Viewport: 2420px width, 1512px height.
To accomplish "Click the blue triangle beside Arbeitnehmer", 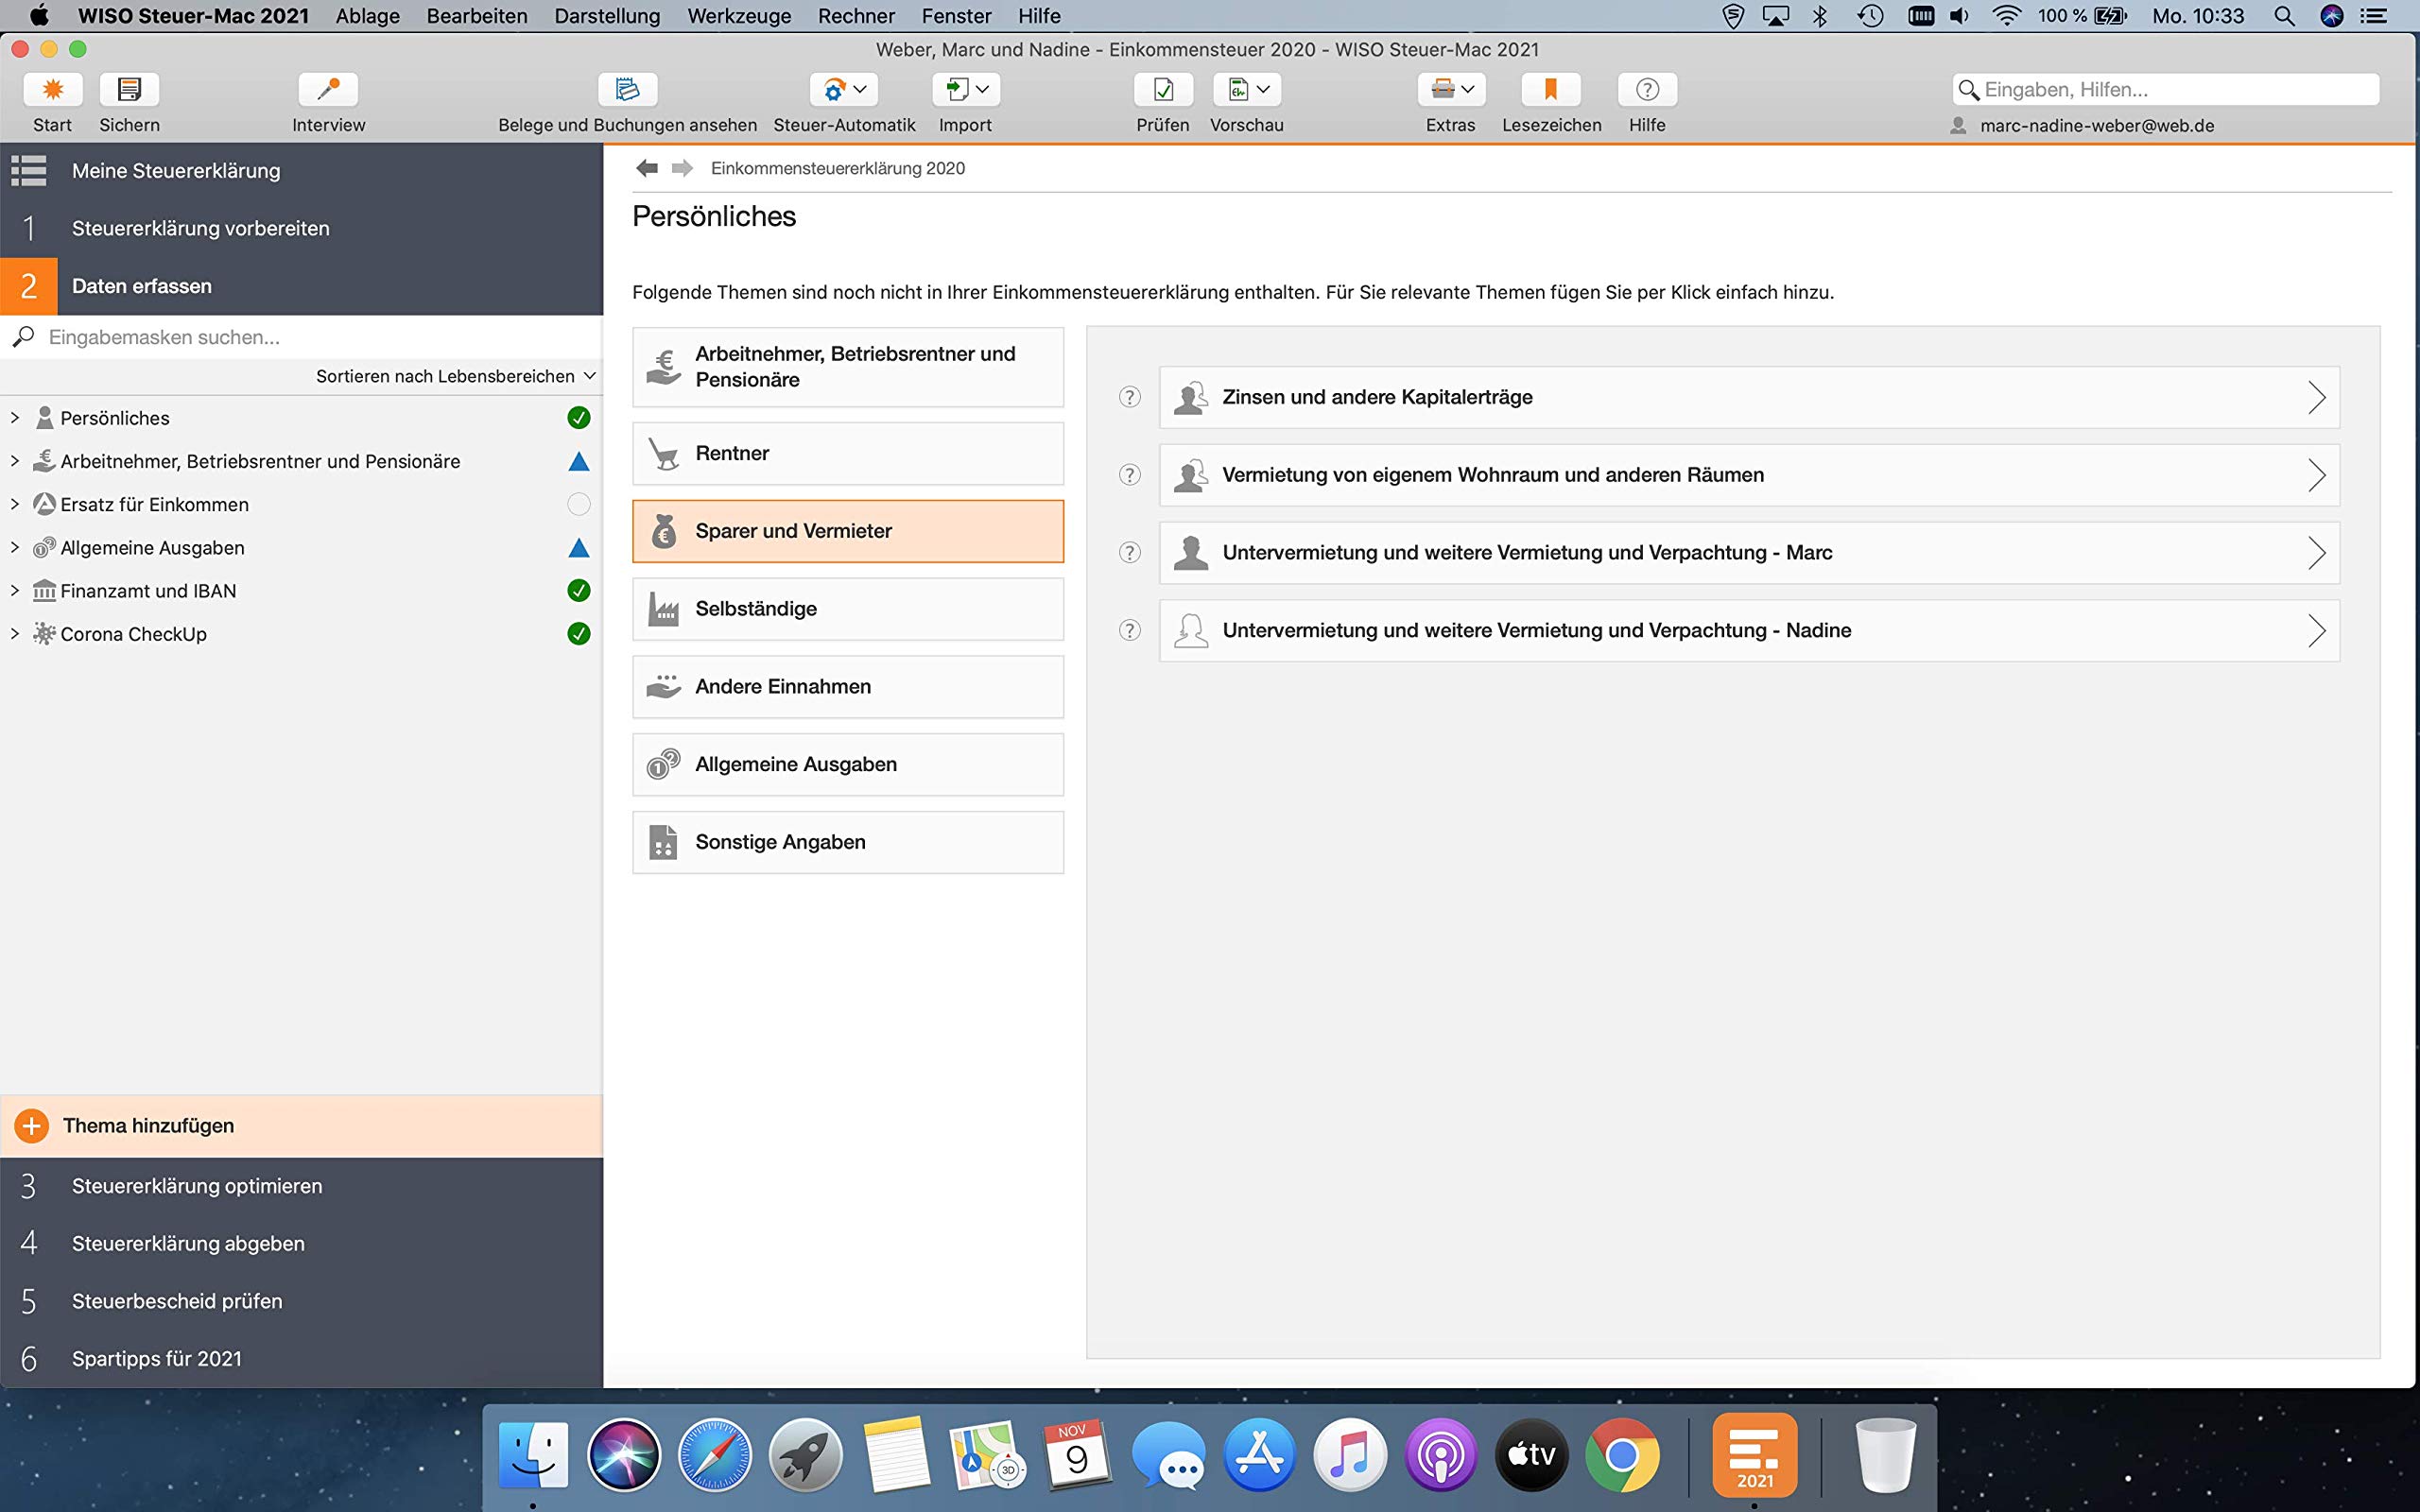I will (x=578, y=461).
